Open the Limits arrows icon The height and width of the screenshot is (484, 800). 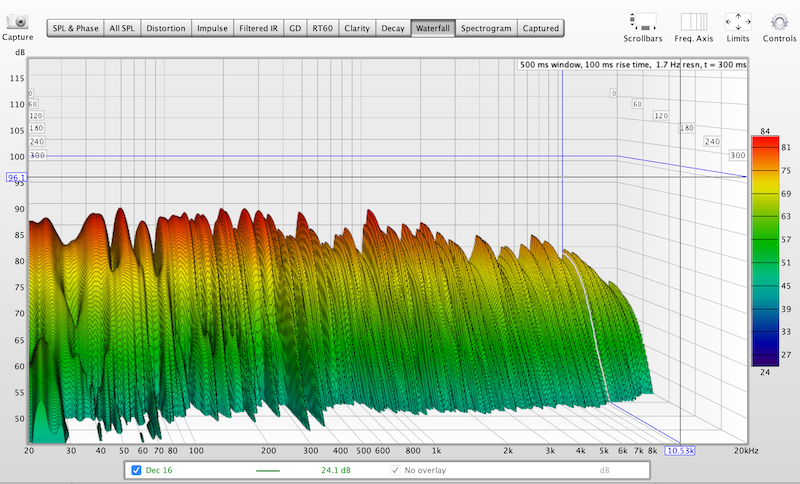(738, 22)
